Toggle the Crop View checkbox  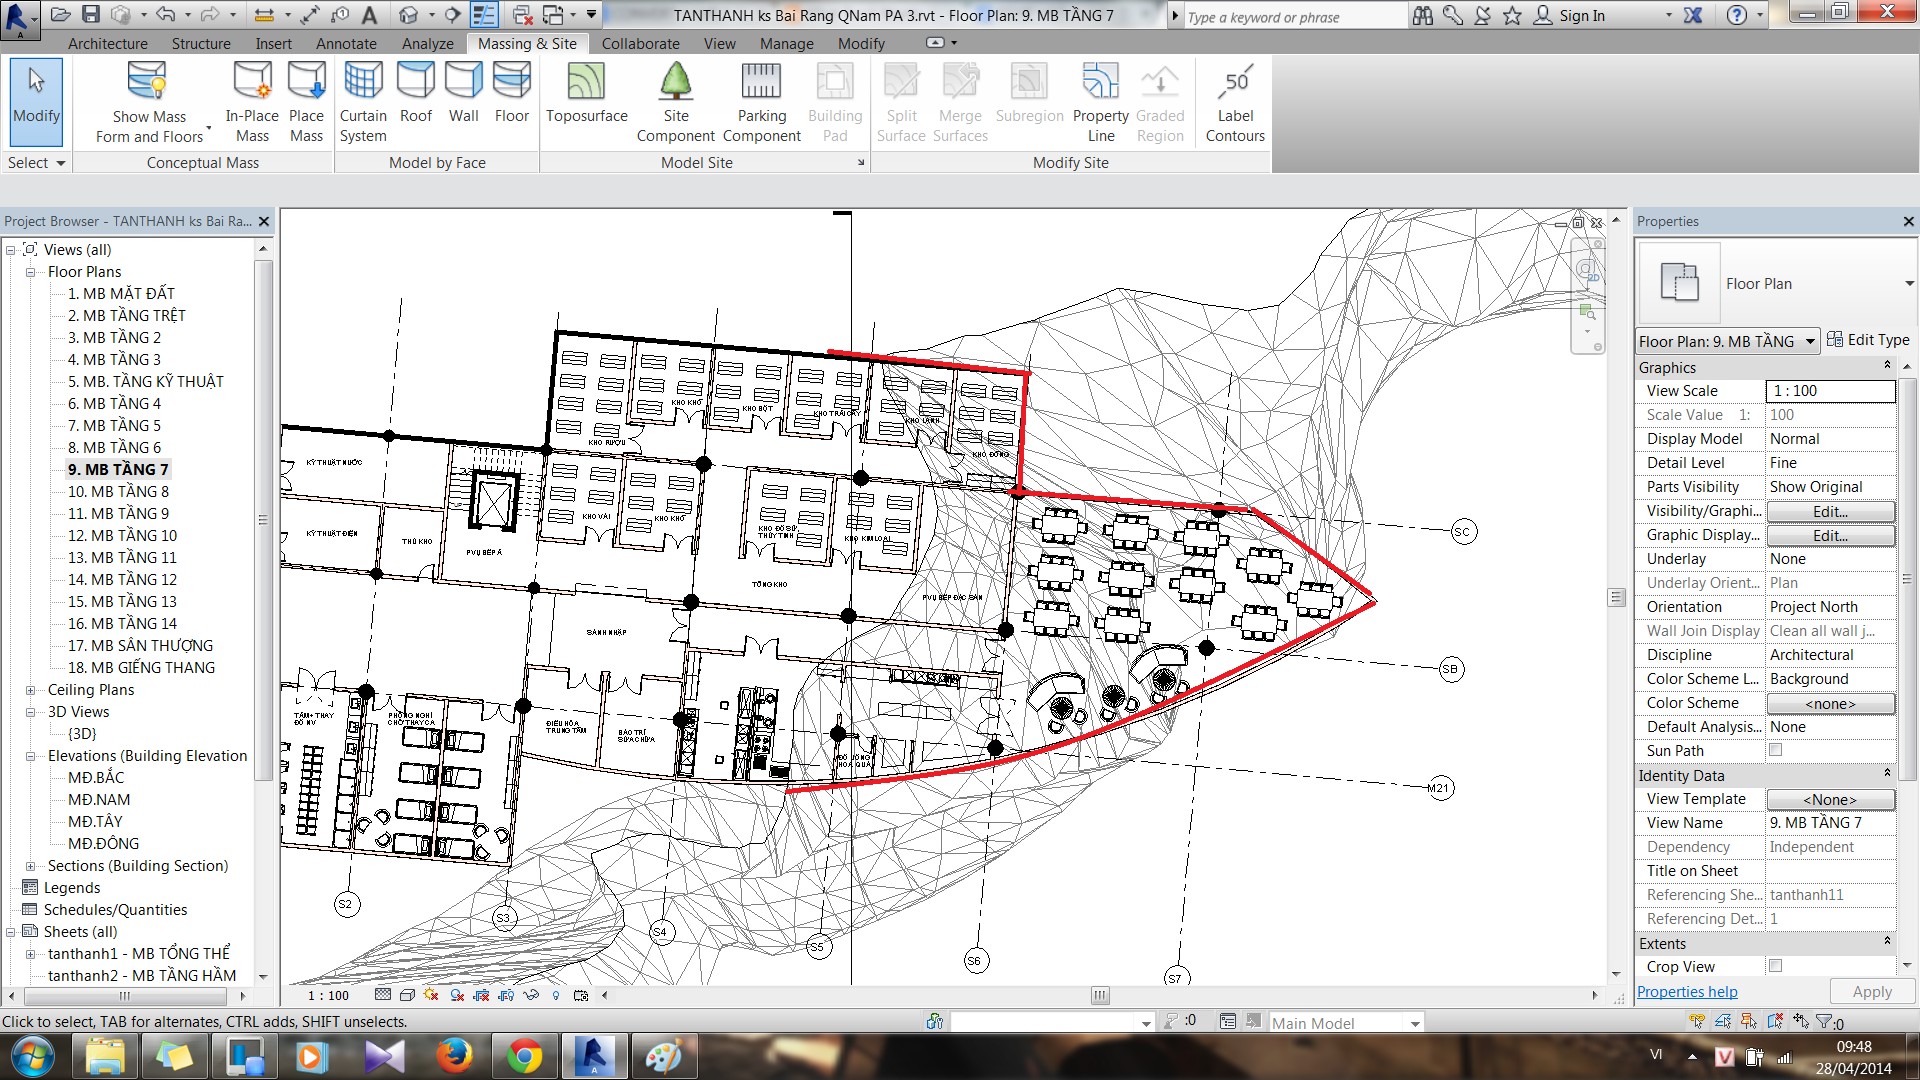pyautogui.click(x=1776, y=966)
